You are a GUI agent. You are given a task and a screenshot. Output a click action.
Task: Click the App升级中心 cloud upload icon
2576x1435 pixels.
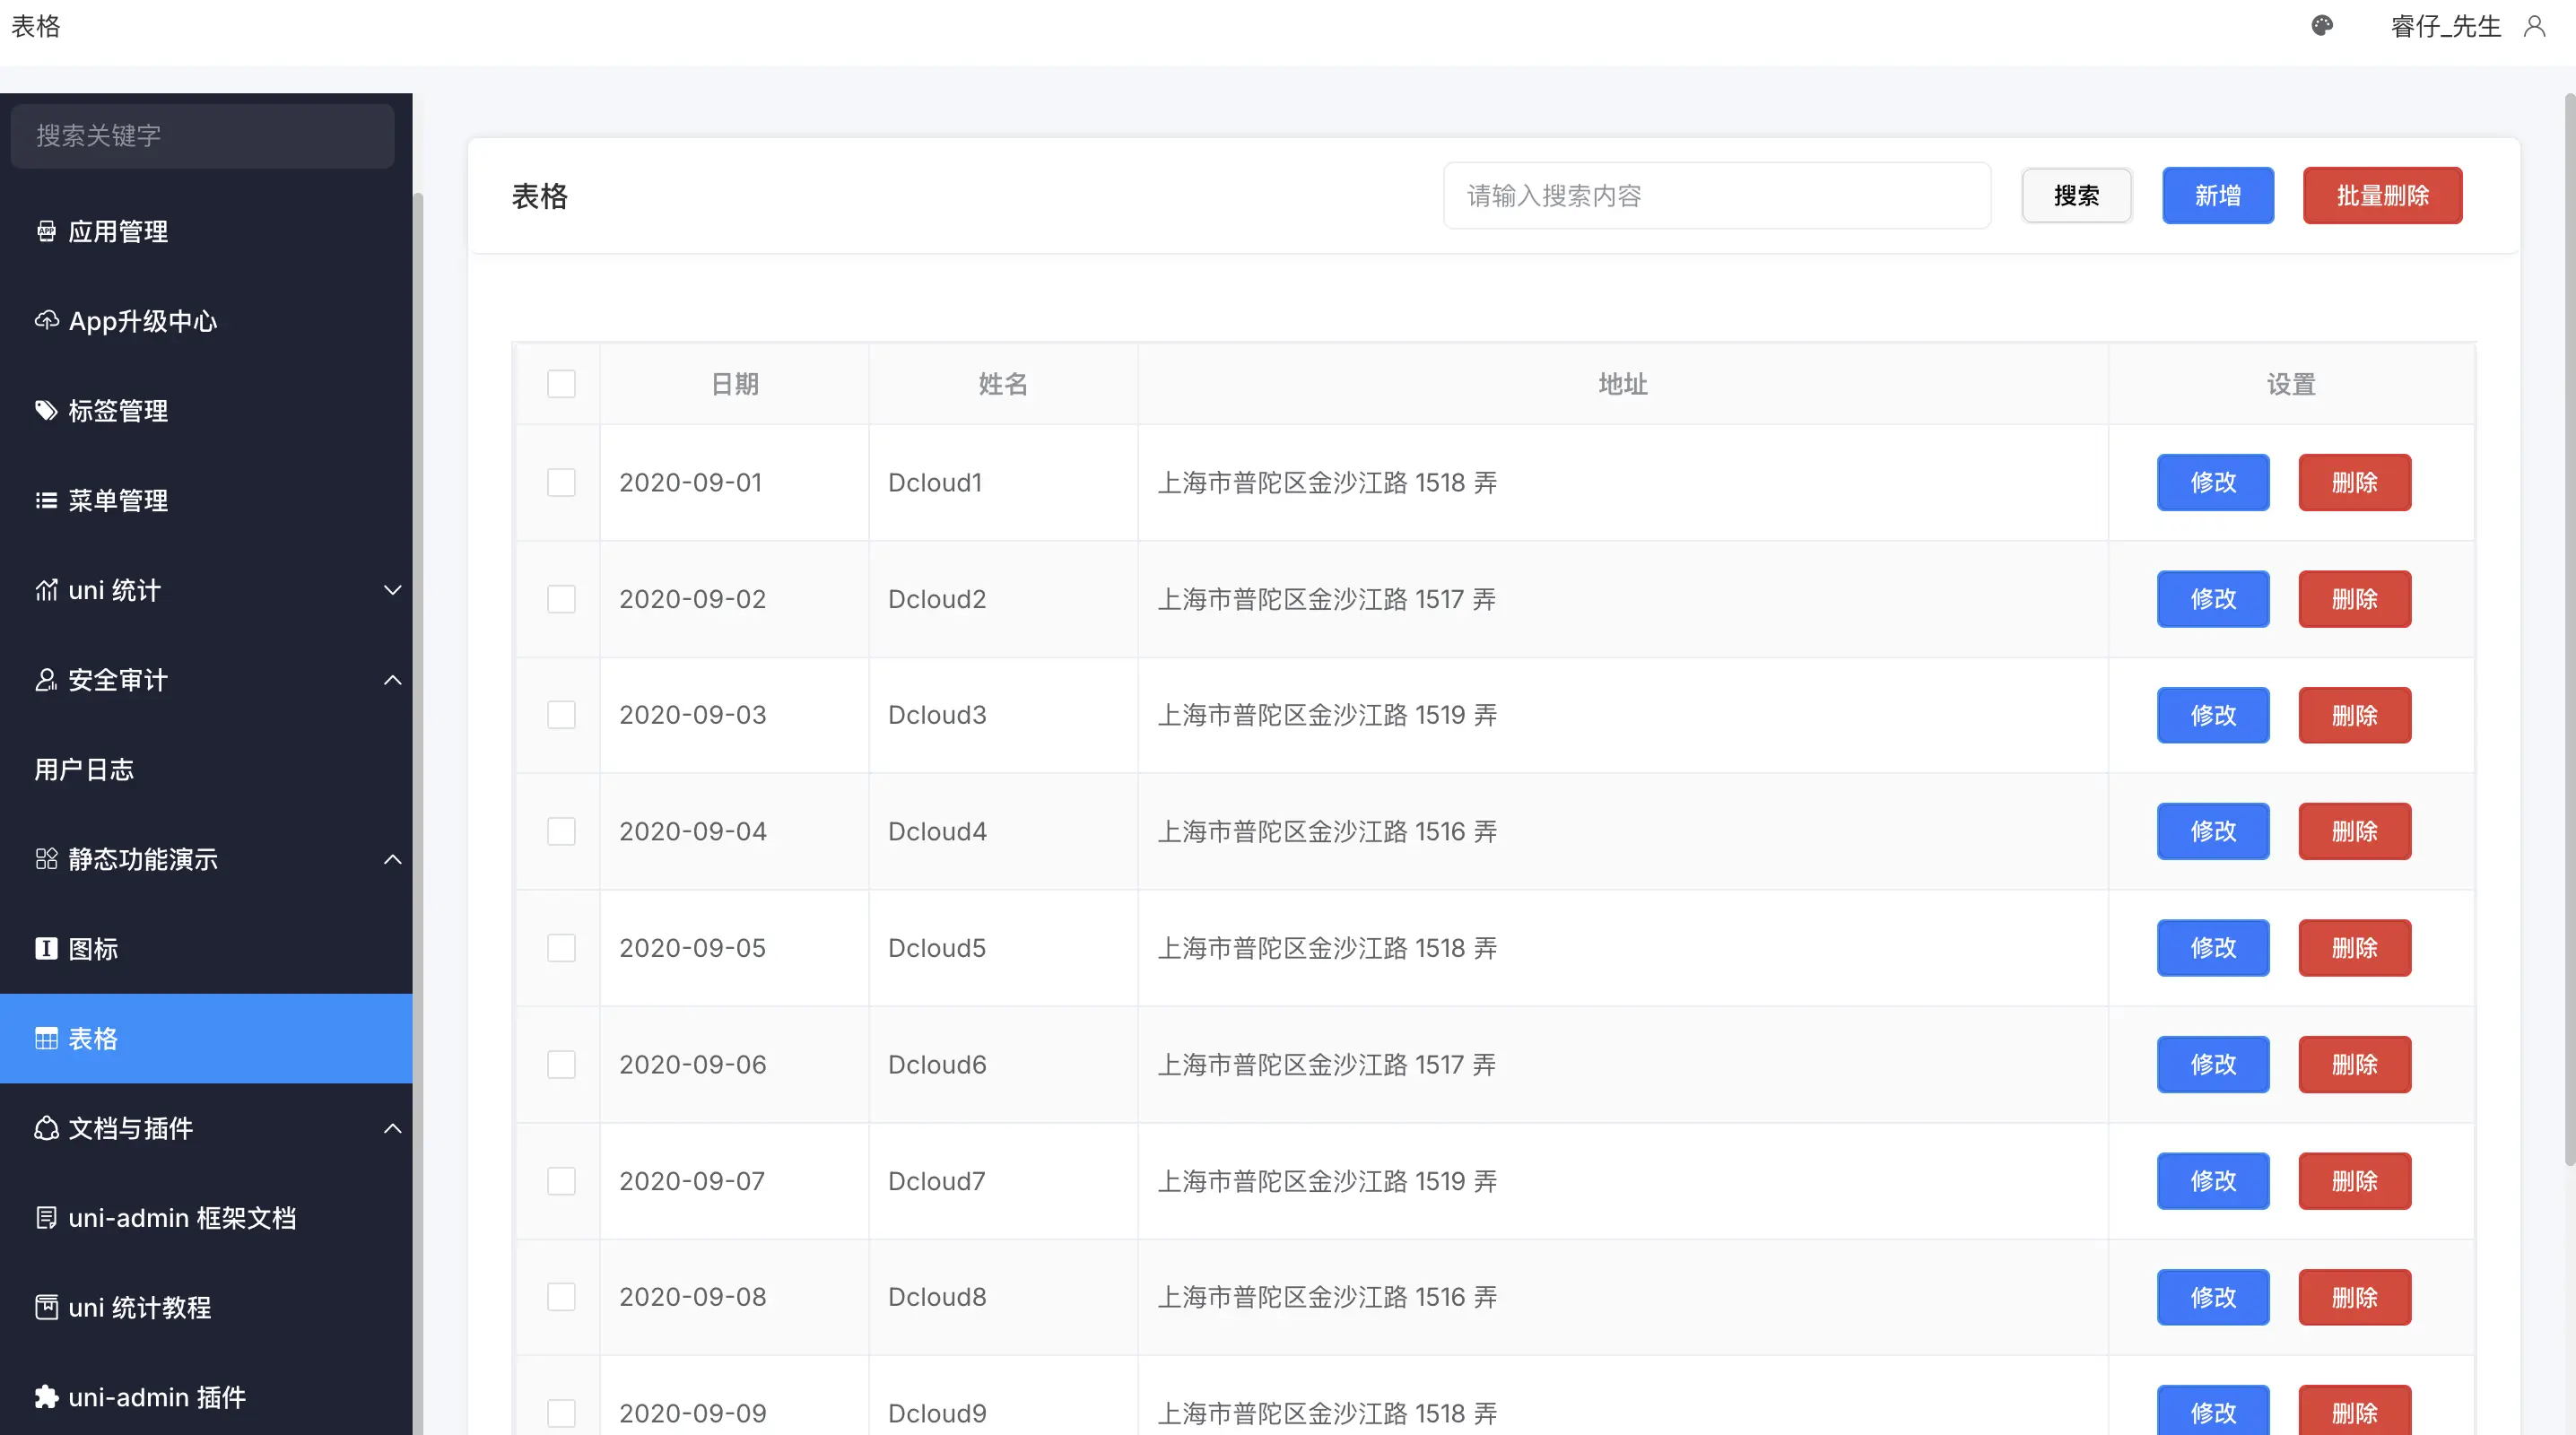(46, 320)
